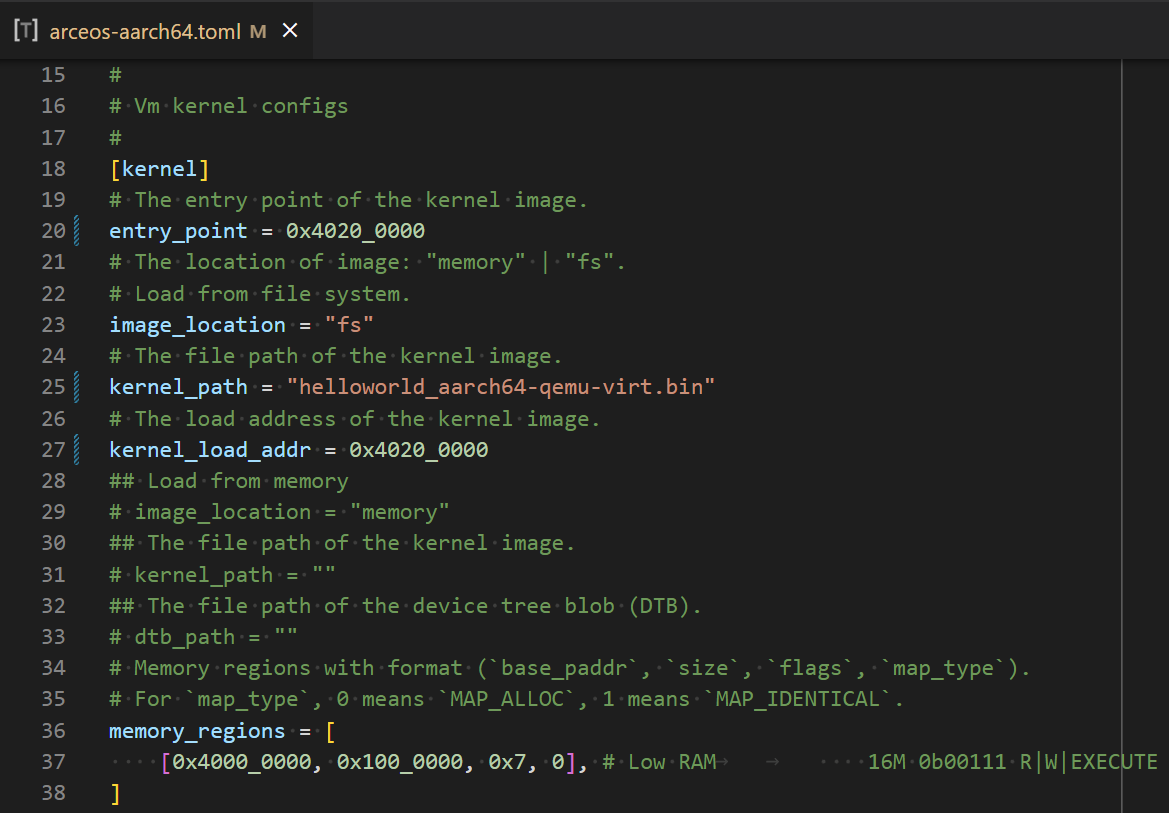The width and height of the screenshot is (1169, 813).
Task: Click line number 20 in the gutter
Action: point(53,231)
